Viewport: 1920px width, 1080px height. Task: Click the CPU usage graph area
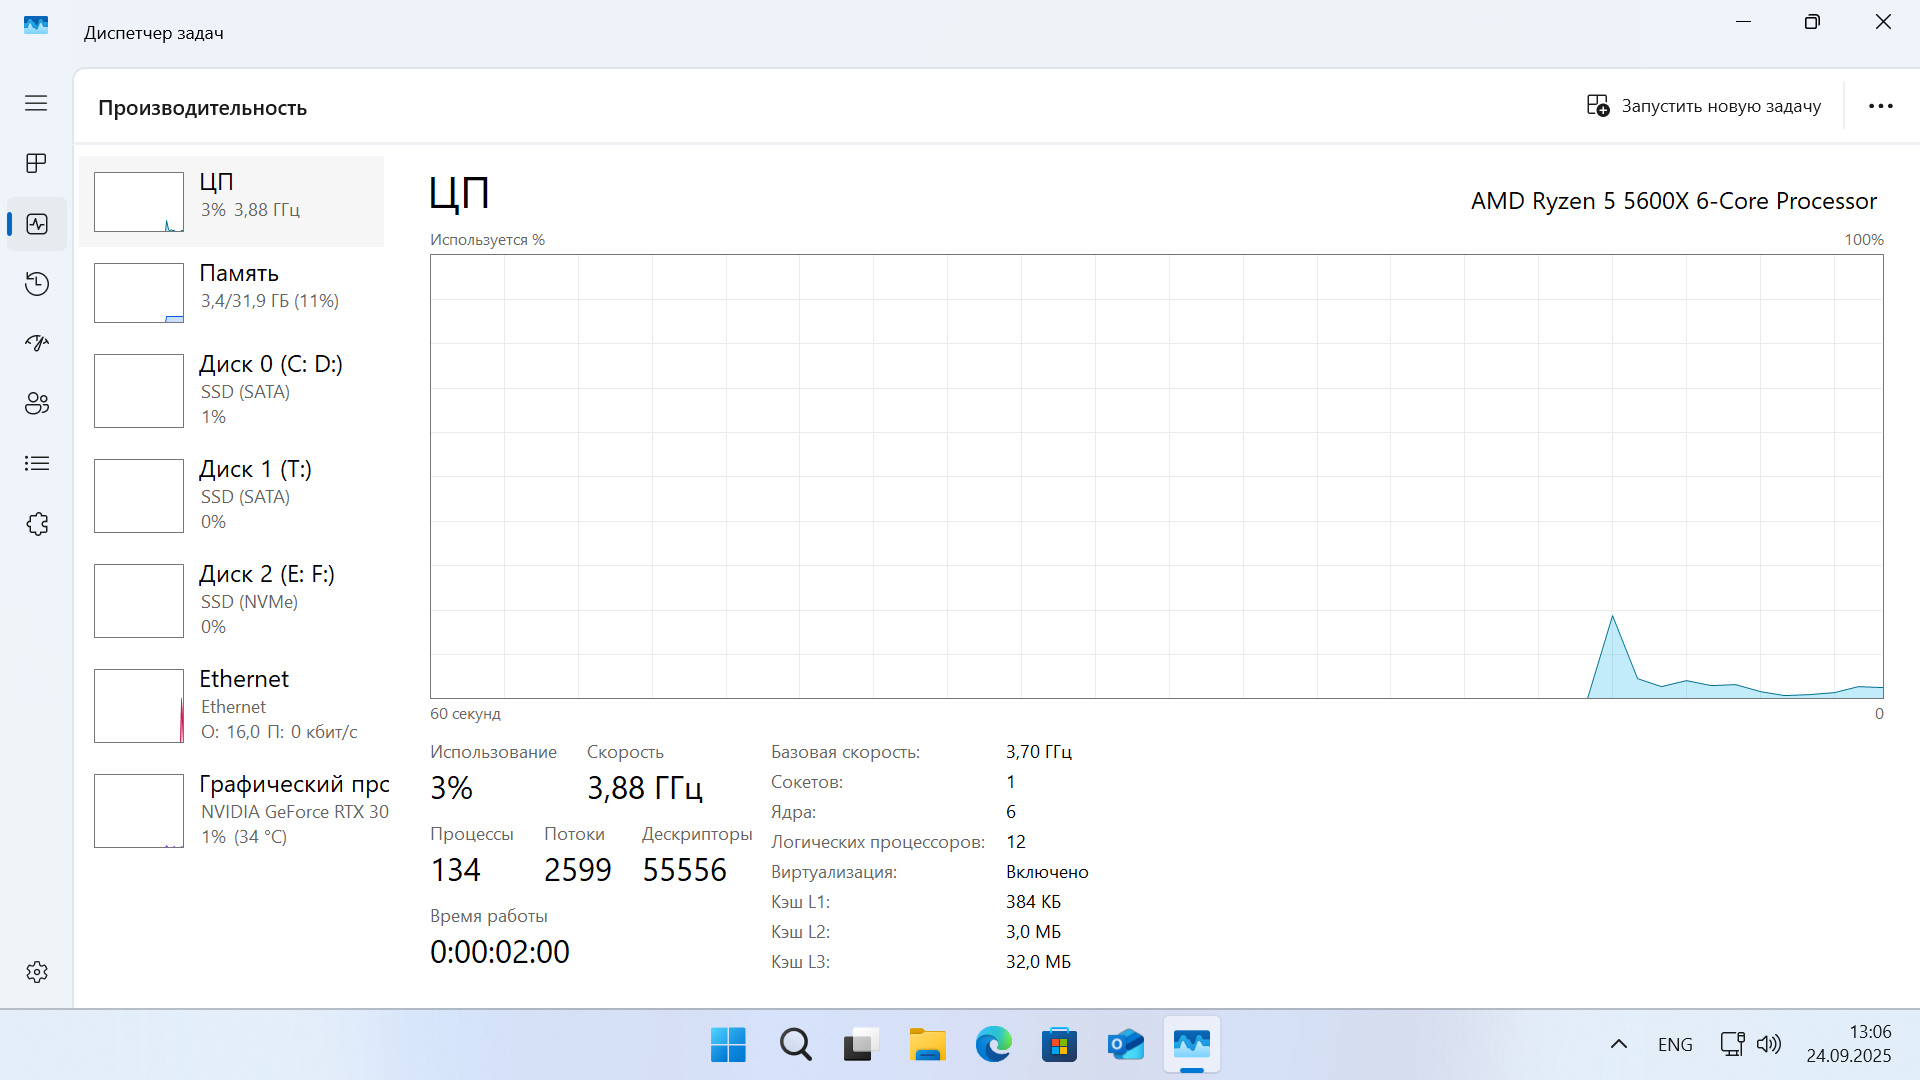coord(1156,476)
